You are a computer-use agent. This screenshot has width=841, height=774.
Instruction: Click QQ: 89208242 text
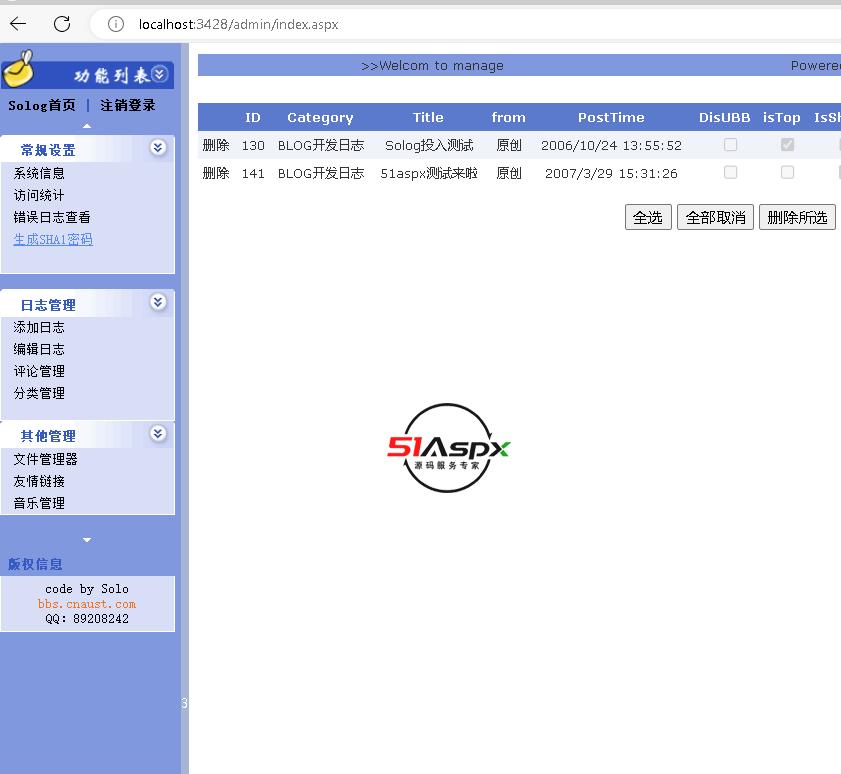(87, 618)
